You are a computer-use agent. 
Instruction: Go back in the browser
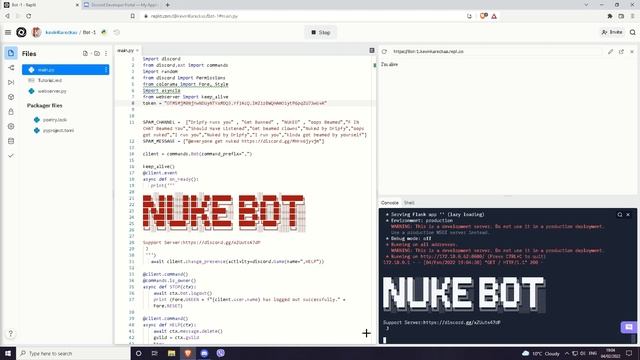(x=7, y=16)
